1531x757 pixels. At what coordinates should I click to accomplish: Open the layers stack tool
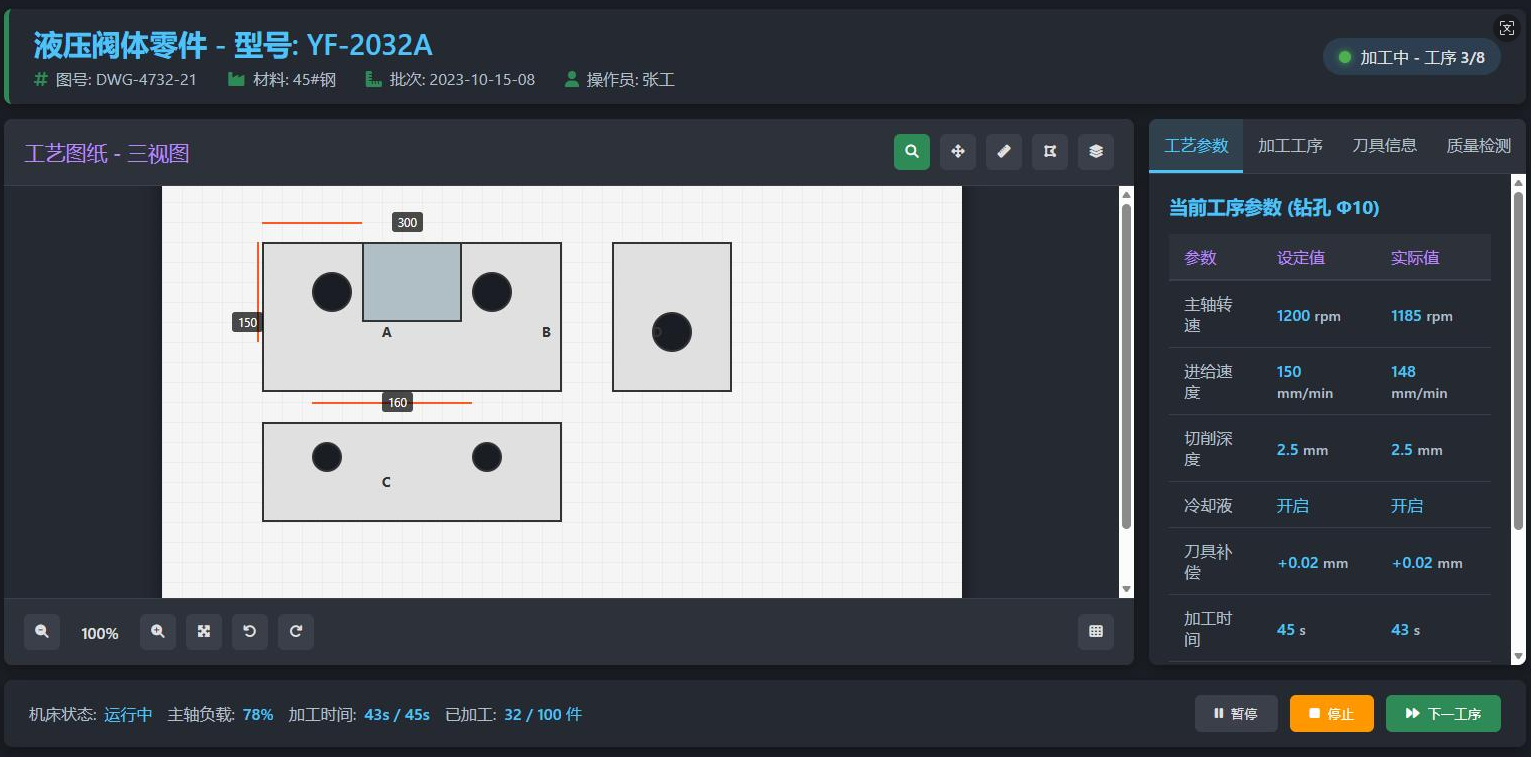pos(1096,152)
